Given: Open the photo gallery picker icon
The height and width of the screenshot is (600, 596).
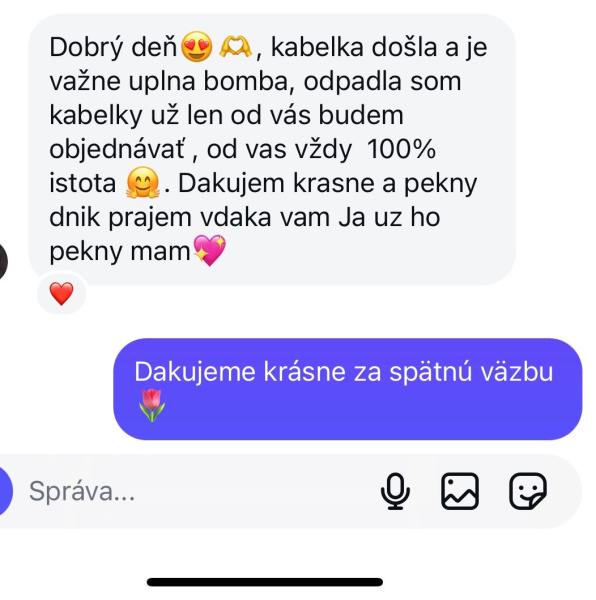Looking at the screenshot, I should click(x=460, y=491).
